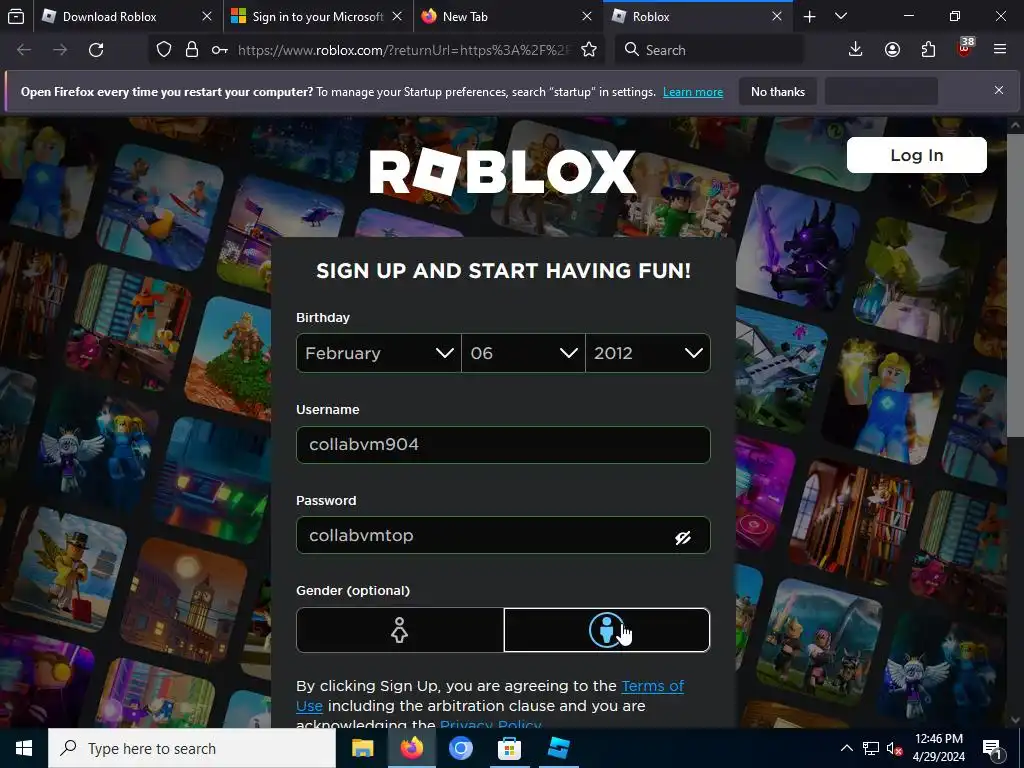Select the male gender option
Screen dimensions: 1024x768
pyautogui.click(x=607, y=630)
